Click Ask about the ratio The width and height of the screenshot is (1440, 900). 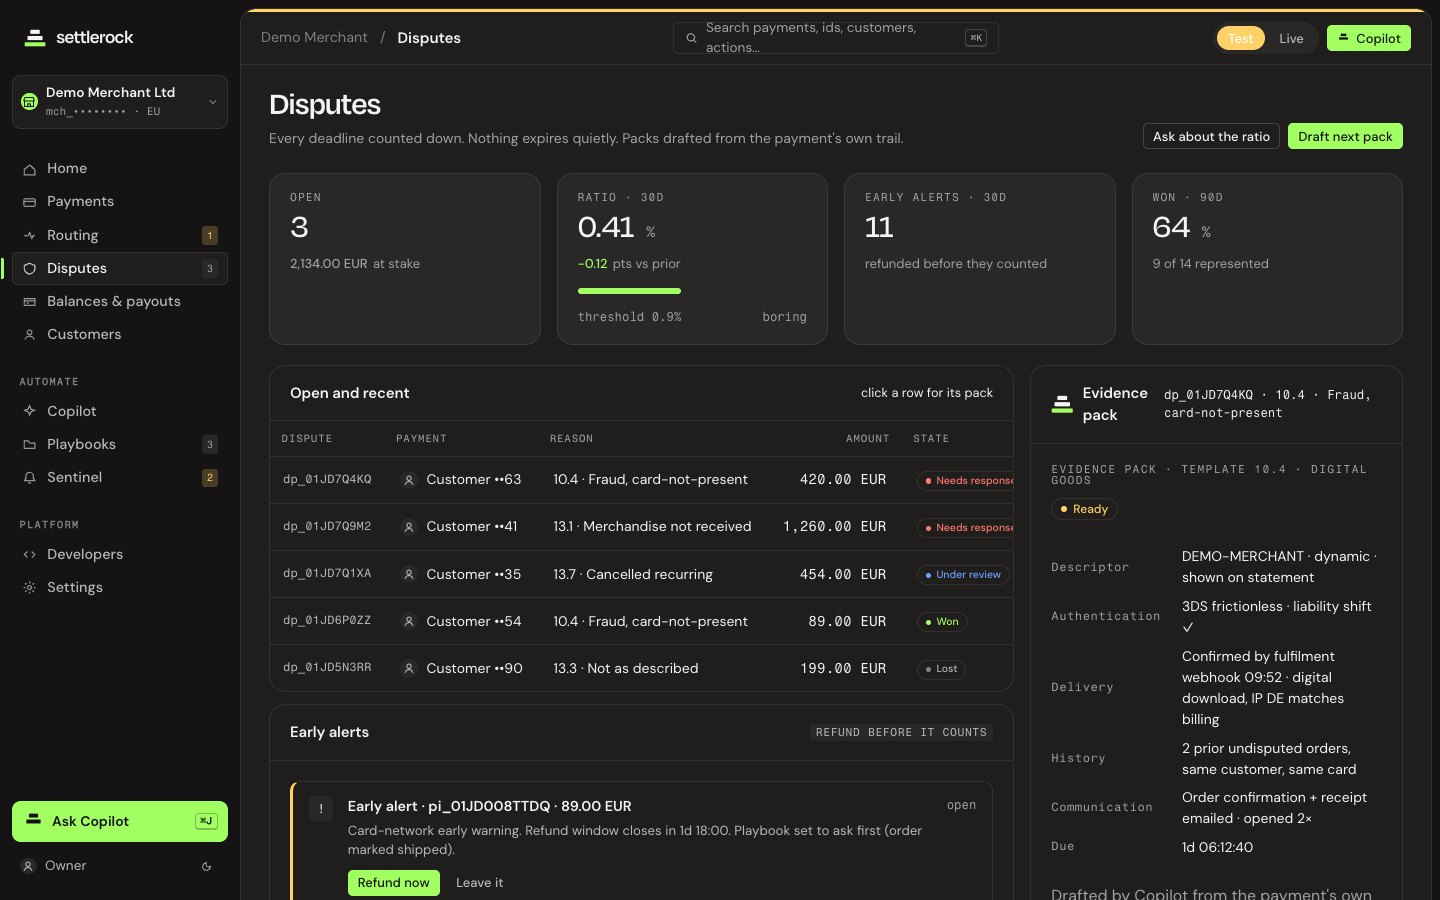click(x=1211, y=137)
